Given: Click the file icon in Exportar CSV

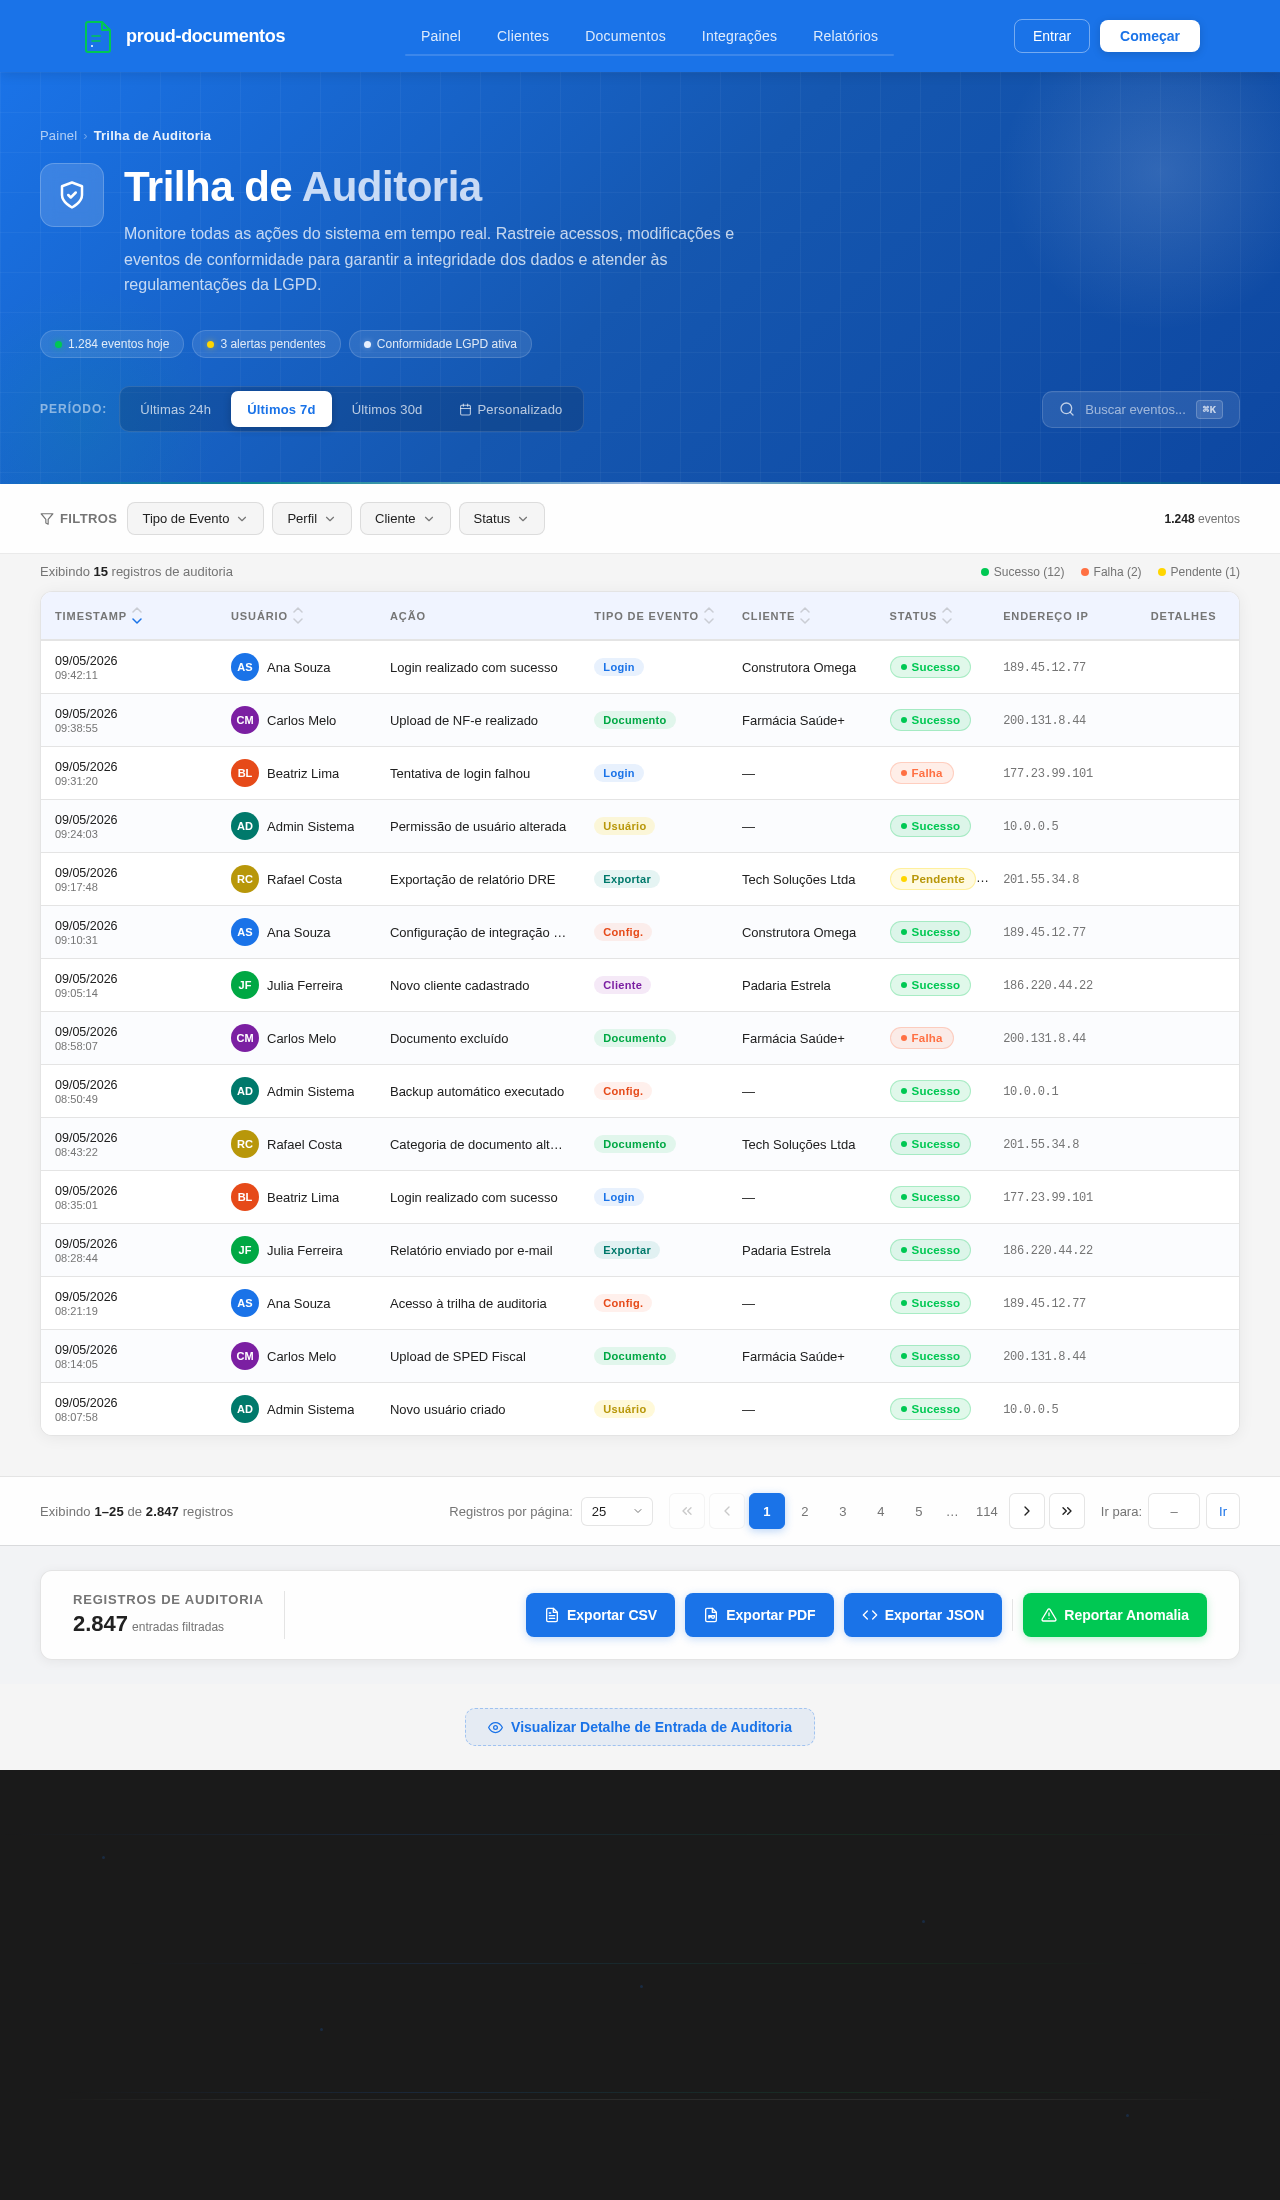Looking at the screenshot, I should click(x=552, y=1615).
